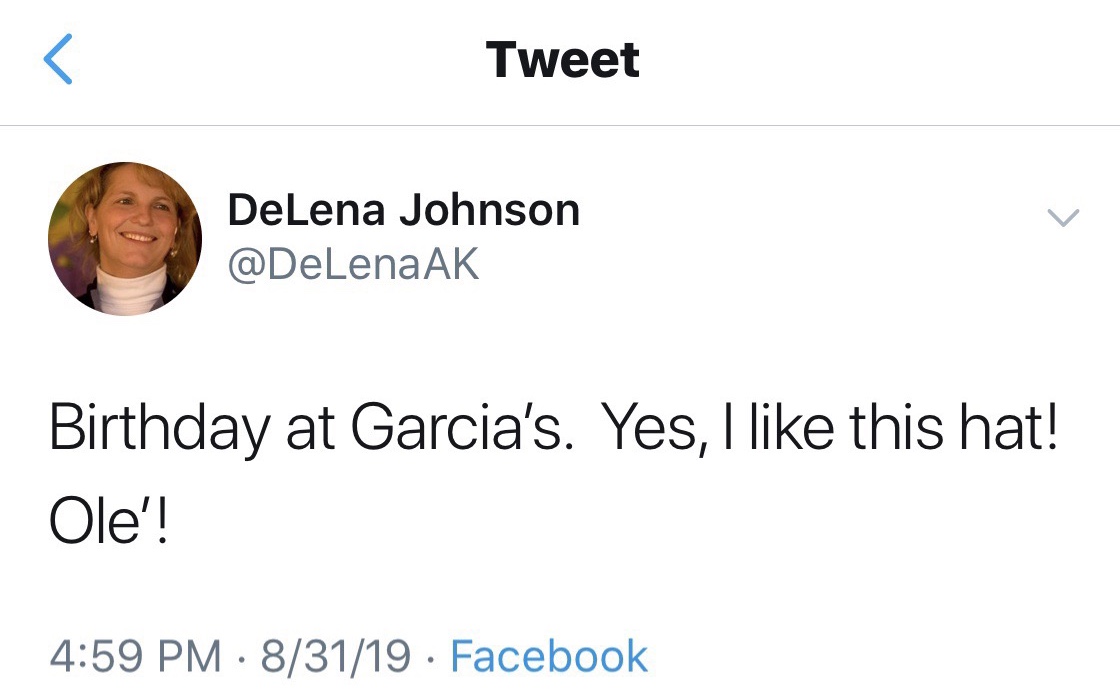Open the Facebook source link
Screen dimensions: 1120x699
point(549,656)
